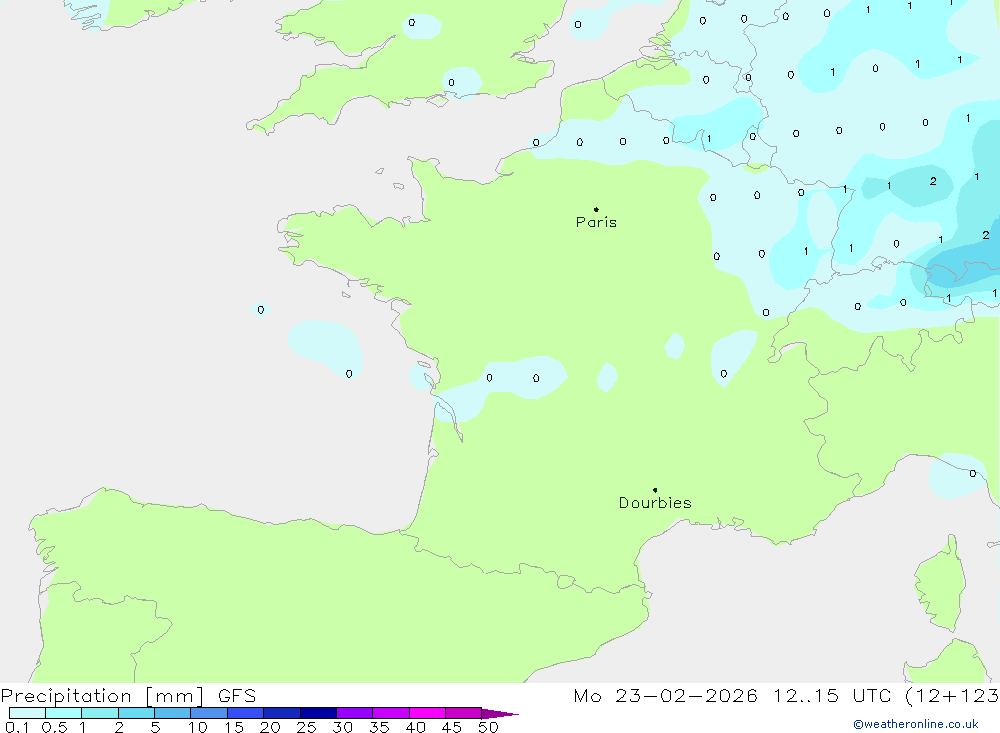The image size is (1000, 733).
Task: Pick the 45–50 mm legend swatch
Action: 464,713
